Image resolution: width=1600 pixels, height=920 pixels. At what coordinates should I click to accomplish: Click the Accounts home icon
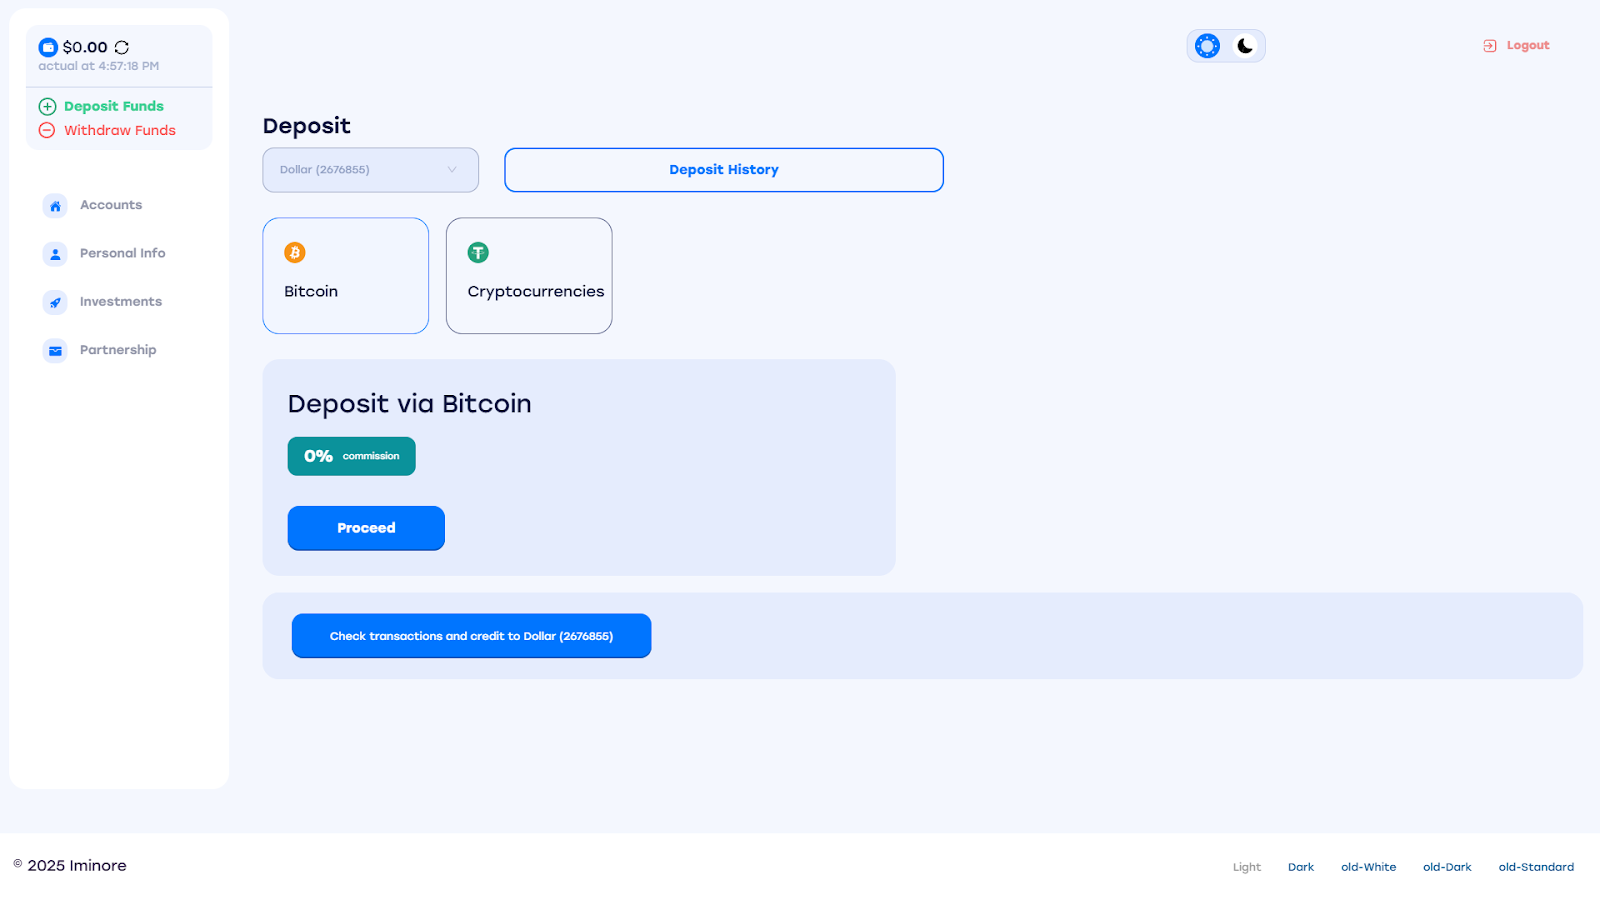pyautogui.click(x=55, y=206)
